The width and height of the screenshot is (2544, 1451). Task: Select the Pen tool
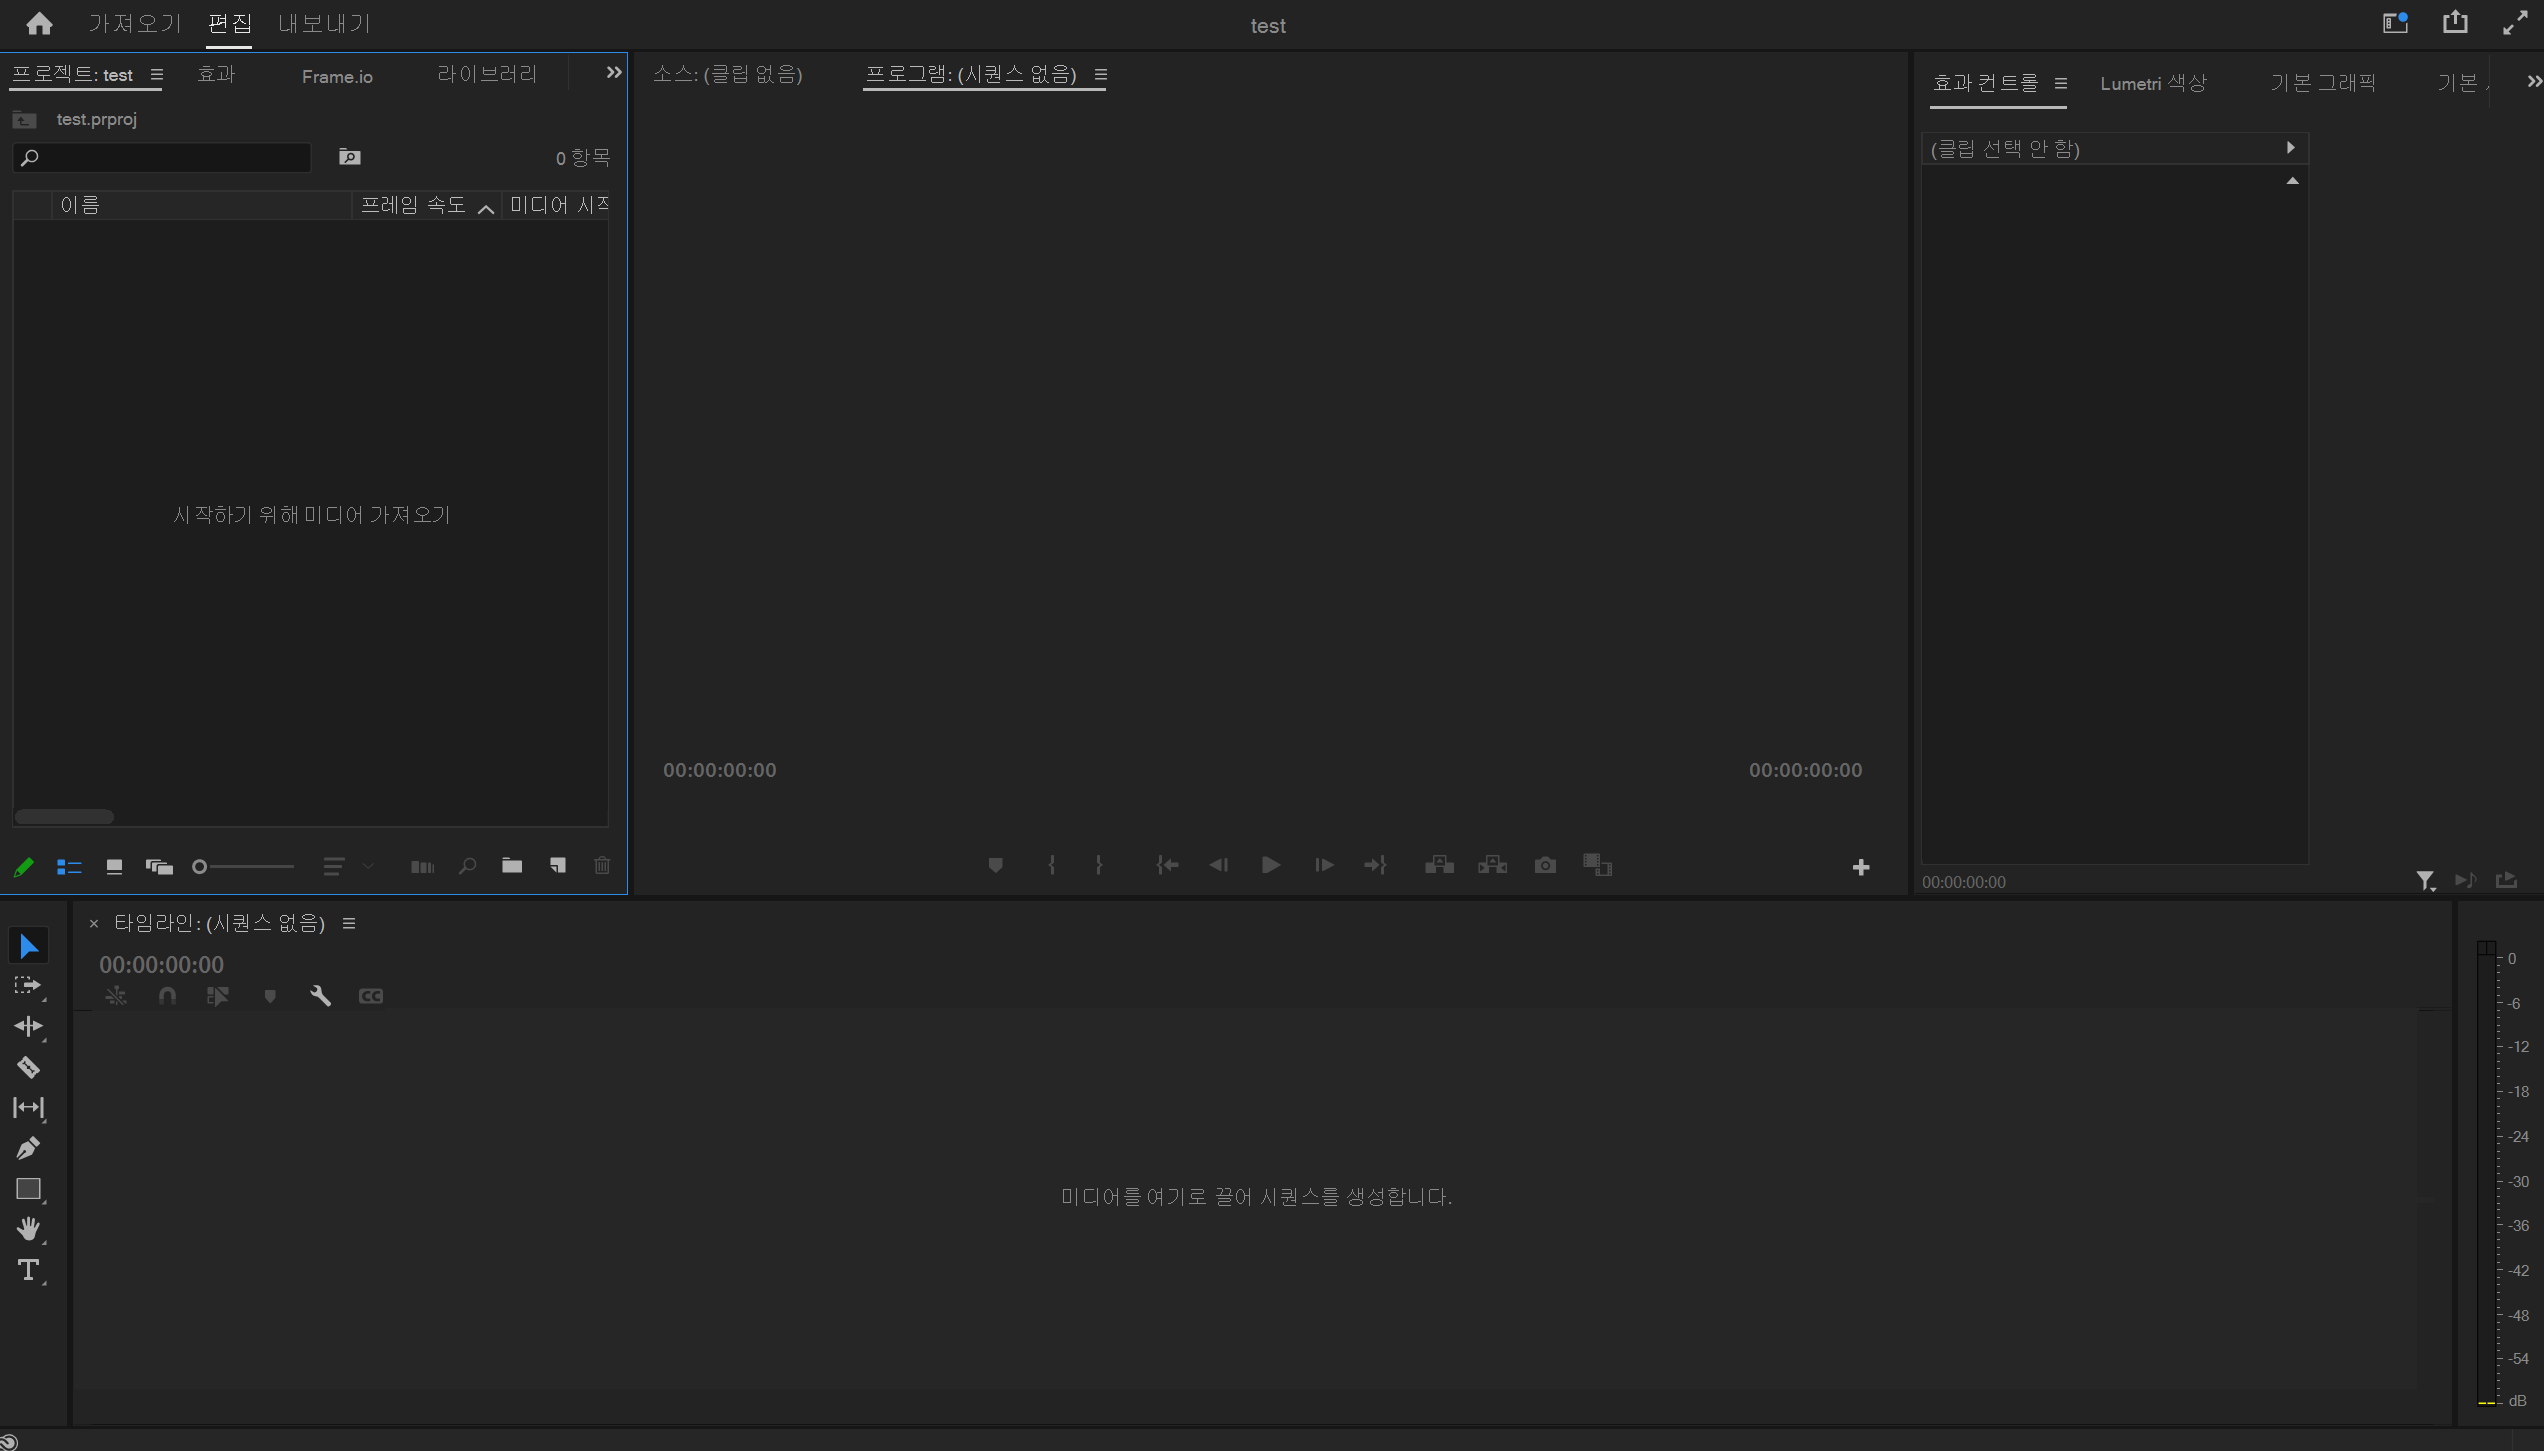(28, 1148)
